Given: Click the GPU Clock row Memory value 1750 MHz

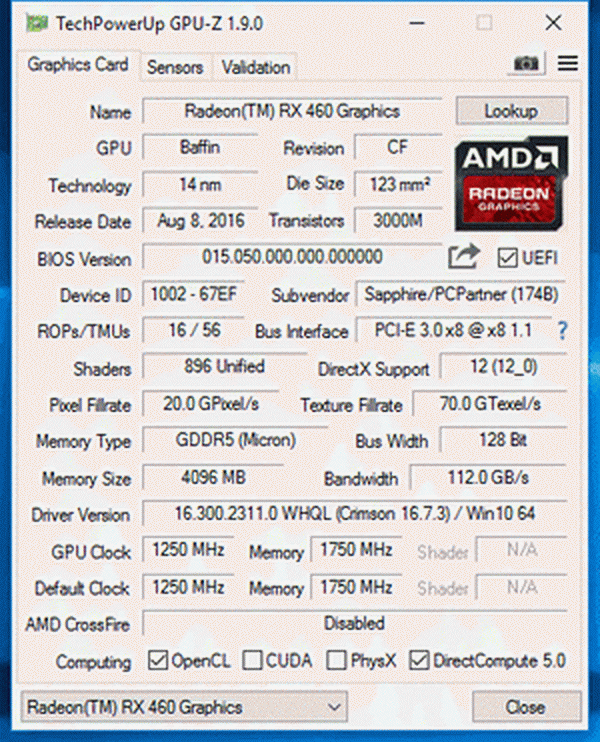Looking at the screenshot, I should pos(356,550).
